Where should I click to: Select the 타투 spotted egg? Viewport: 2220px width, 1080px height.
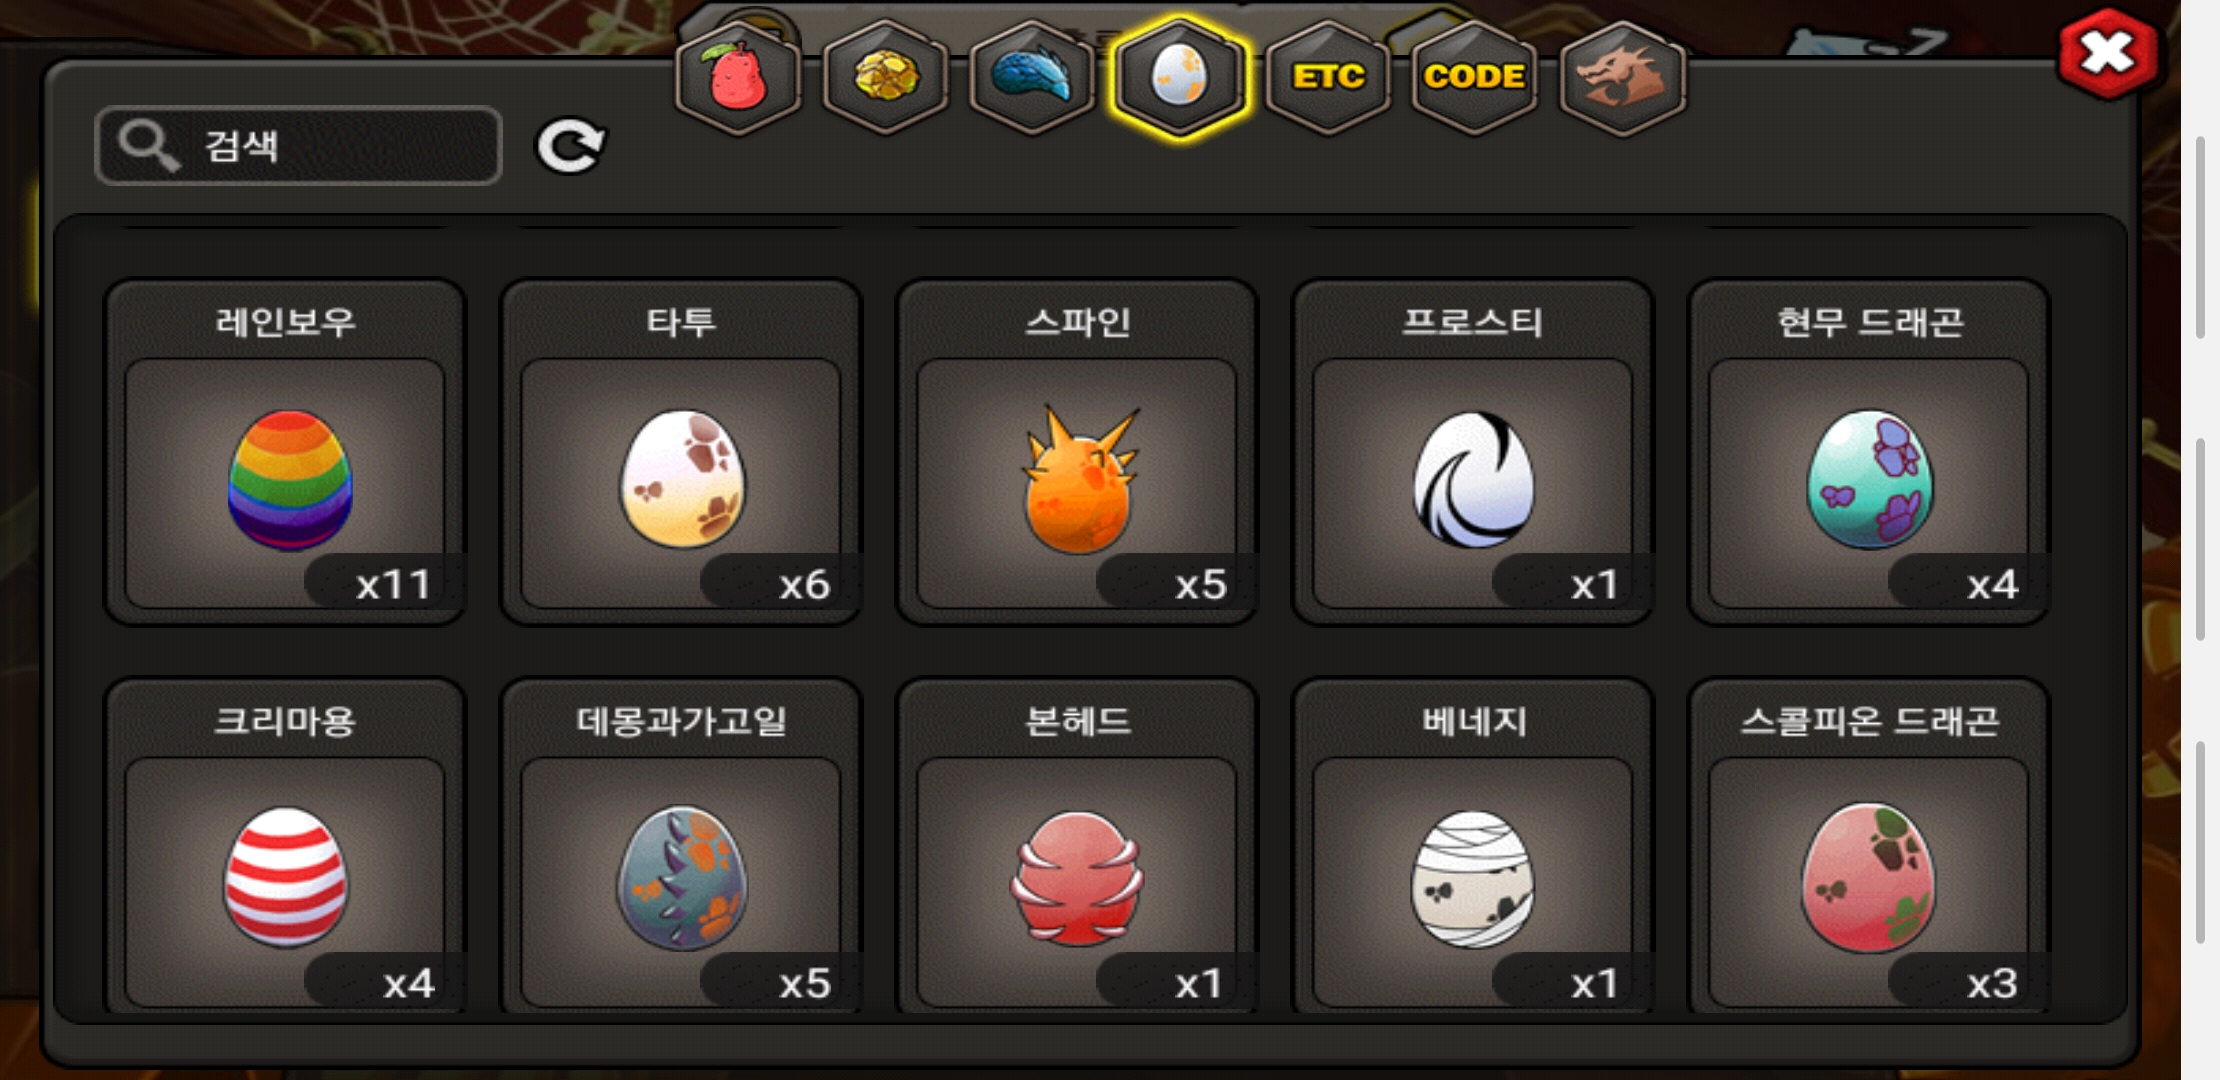tap(681, 453)
